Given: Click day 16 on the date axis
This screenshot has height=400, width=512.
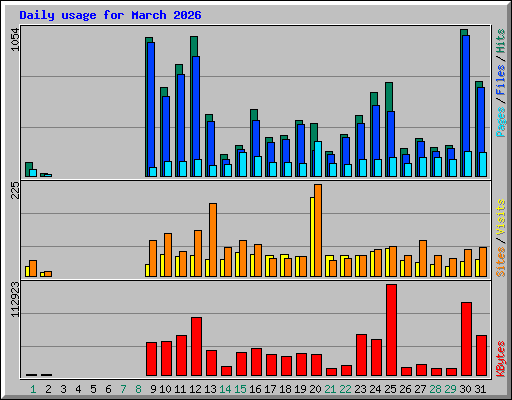Looking at the screenshot, I should click(255, 389).
